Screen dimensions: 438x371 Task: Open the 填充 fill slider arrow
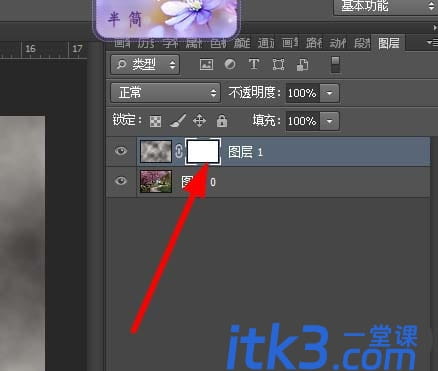point(329,121)
